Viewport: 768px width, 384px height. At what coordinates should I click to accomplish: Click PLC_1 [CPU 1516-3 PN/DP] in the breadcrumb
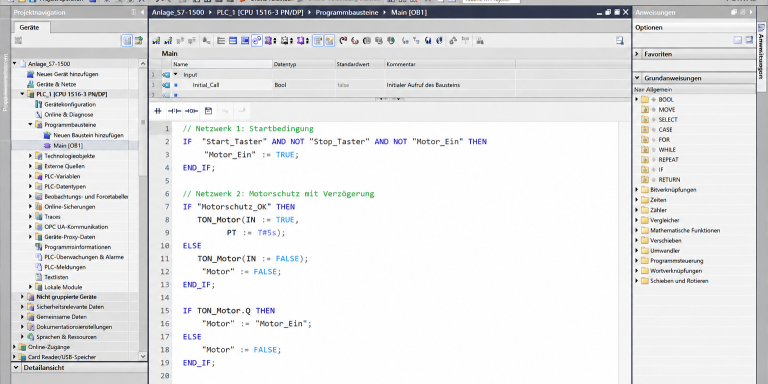pyautogui.click(x=260, y=12)
